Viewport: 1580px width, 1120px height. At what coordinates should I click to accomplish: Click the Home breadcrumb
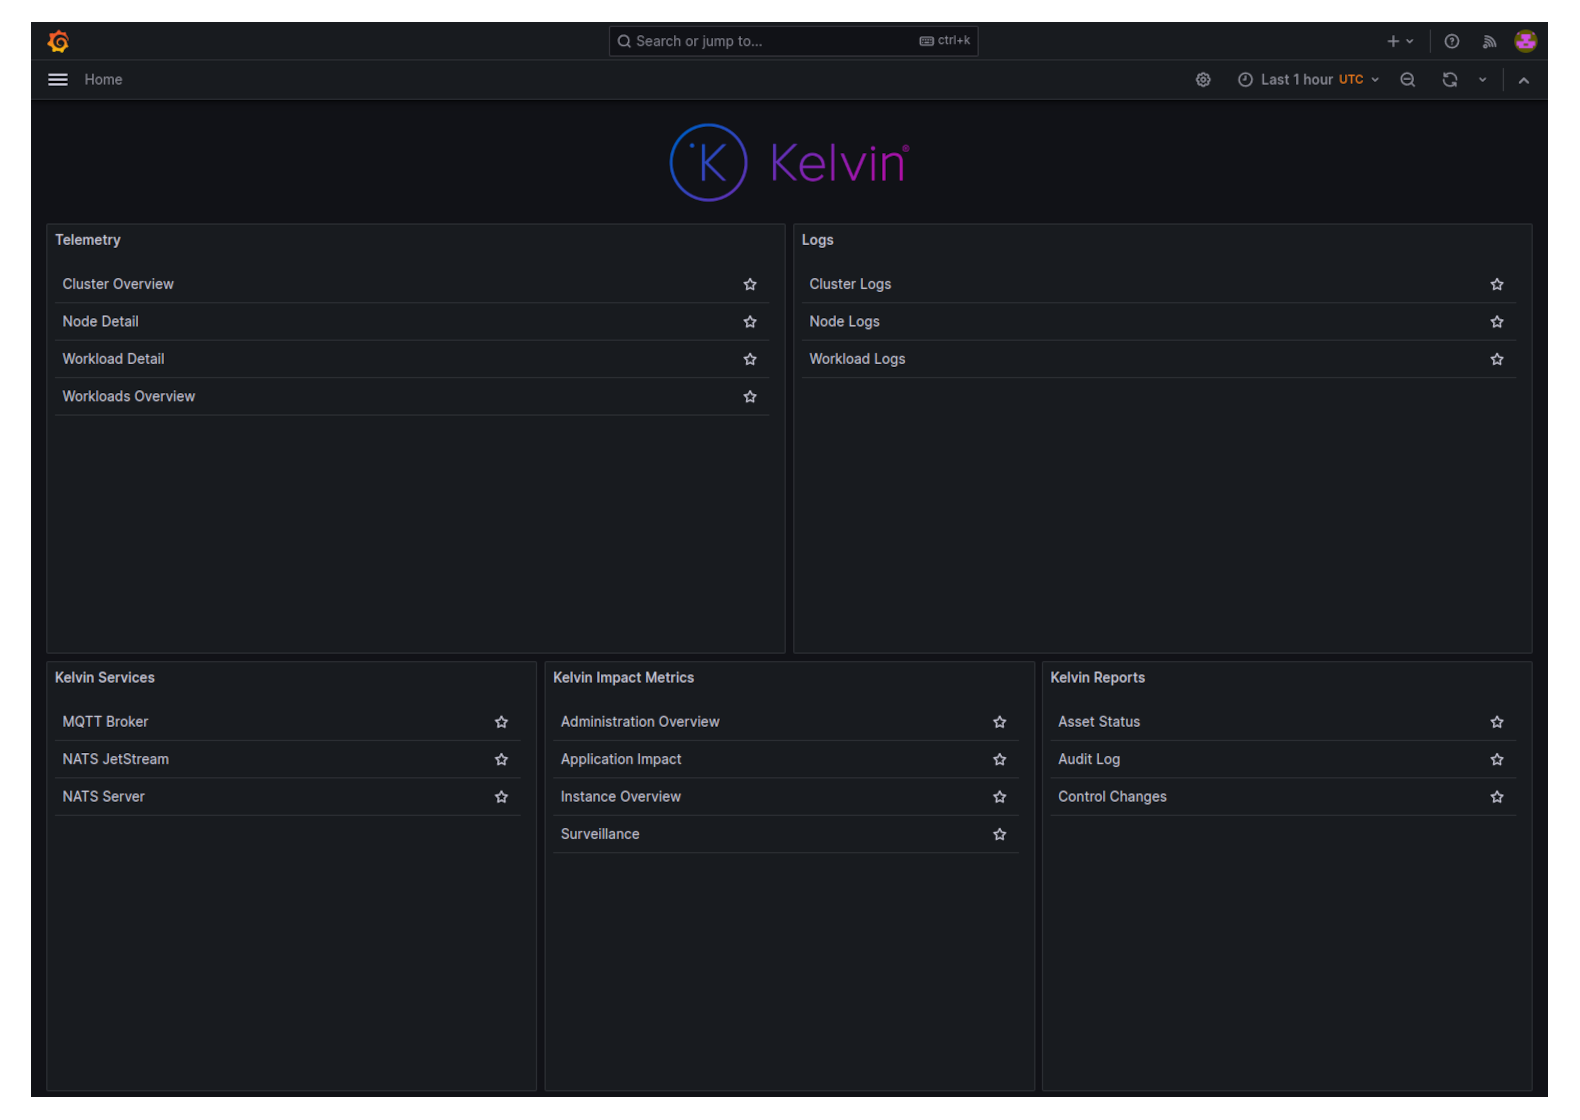click(103, 80)
